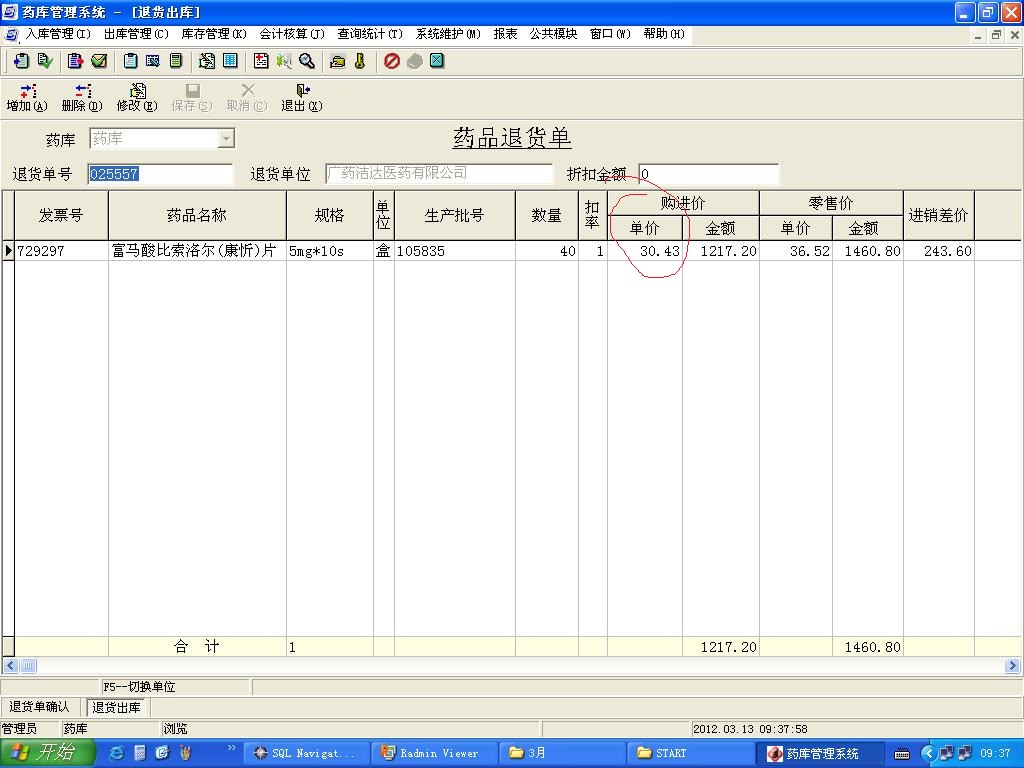
Task: Click the horizontal scrollbar right arrow
Action: coord(1012,665)
